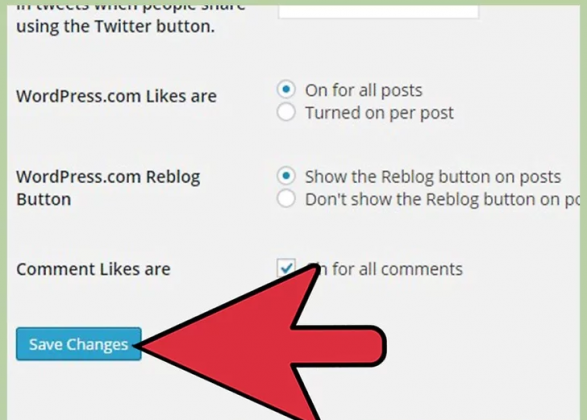Click the "WordPress.com Likes are" setting heading
This screenshot has height=420, width=587.
click(x=116, y=96)
